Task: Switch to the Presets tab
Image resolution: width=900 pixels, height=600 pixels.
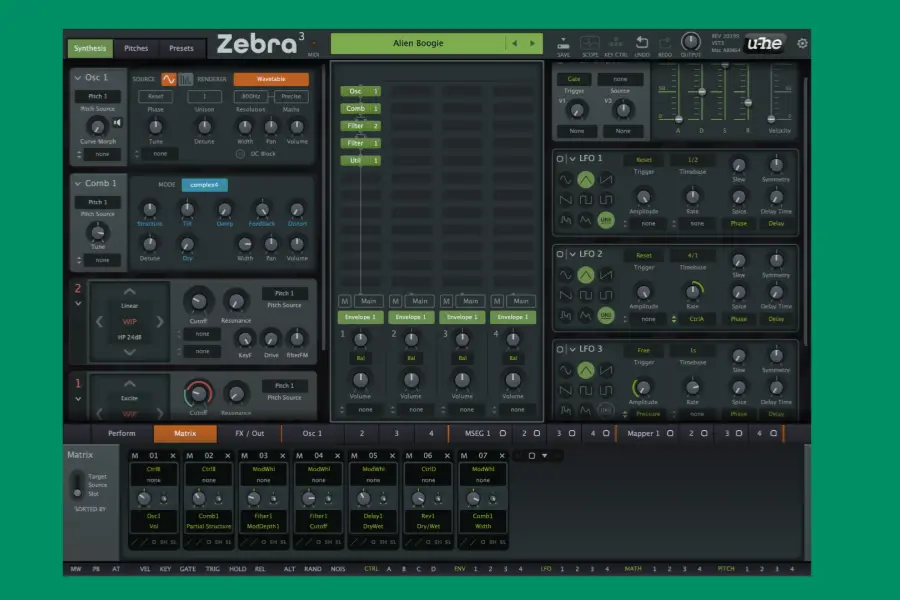Action: pyautogui.click(x=181, y=48)
